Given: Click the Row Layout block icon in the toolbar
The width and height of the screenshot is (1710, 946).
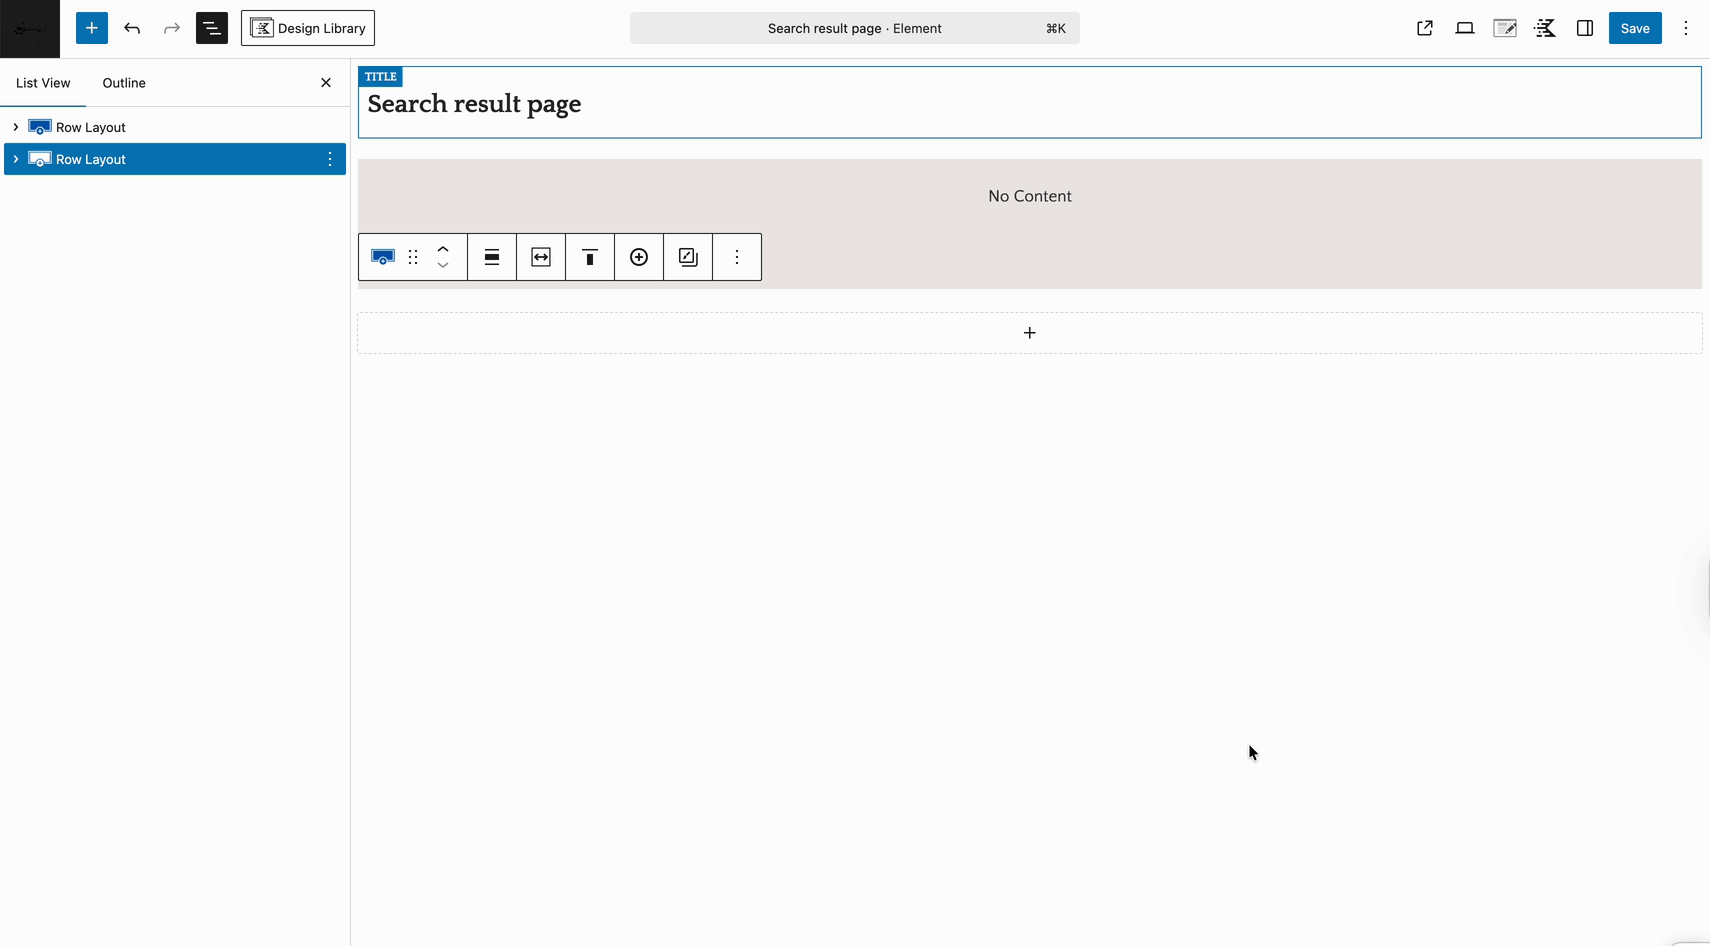Looking at the screenshot, I should (x=383, y=257).
